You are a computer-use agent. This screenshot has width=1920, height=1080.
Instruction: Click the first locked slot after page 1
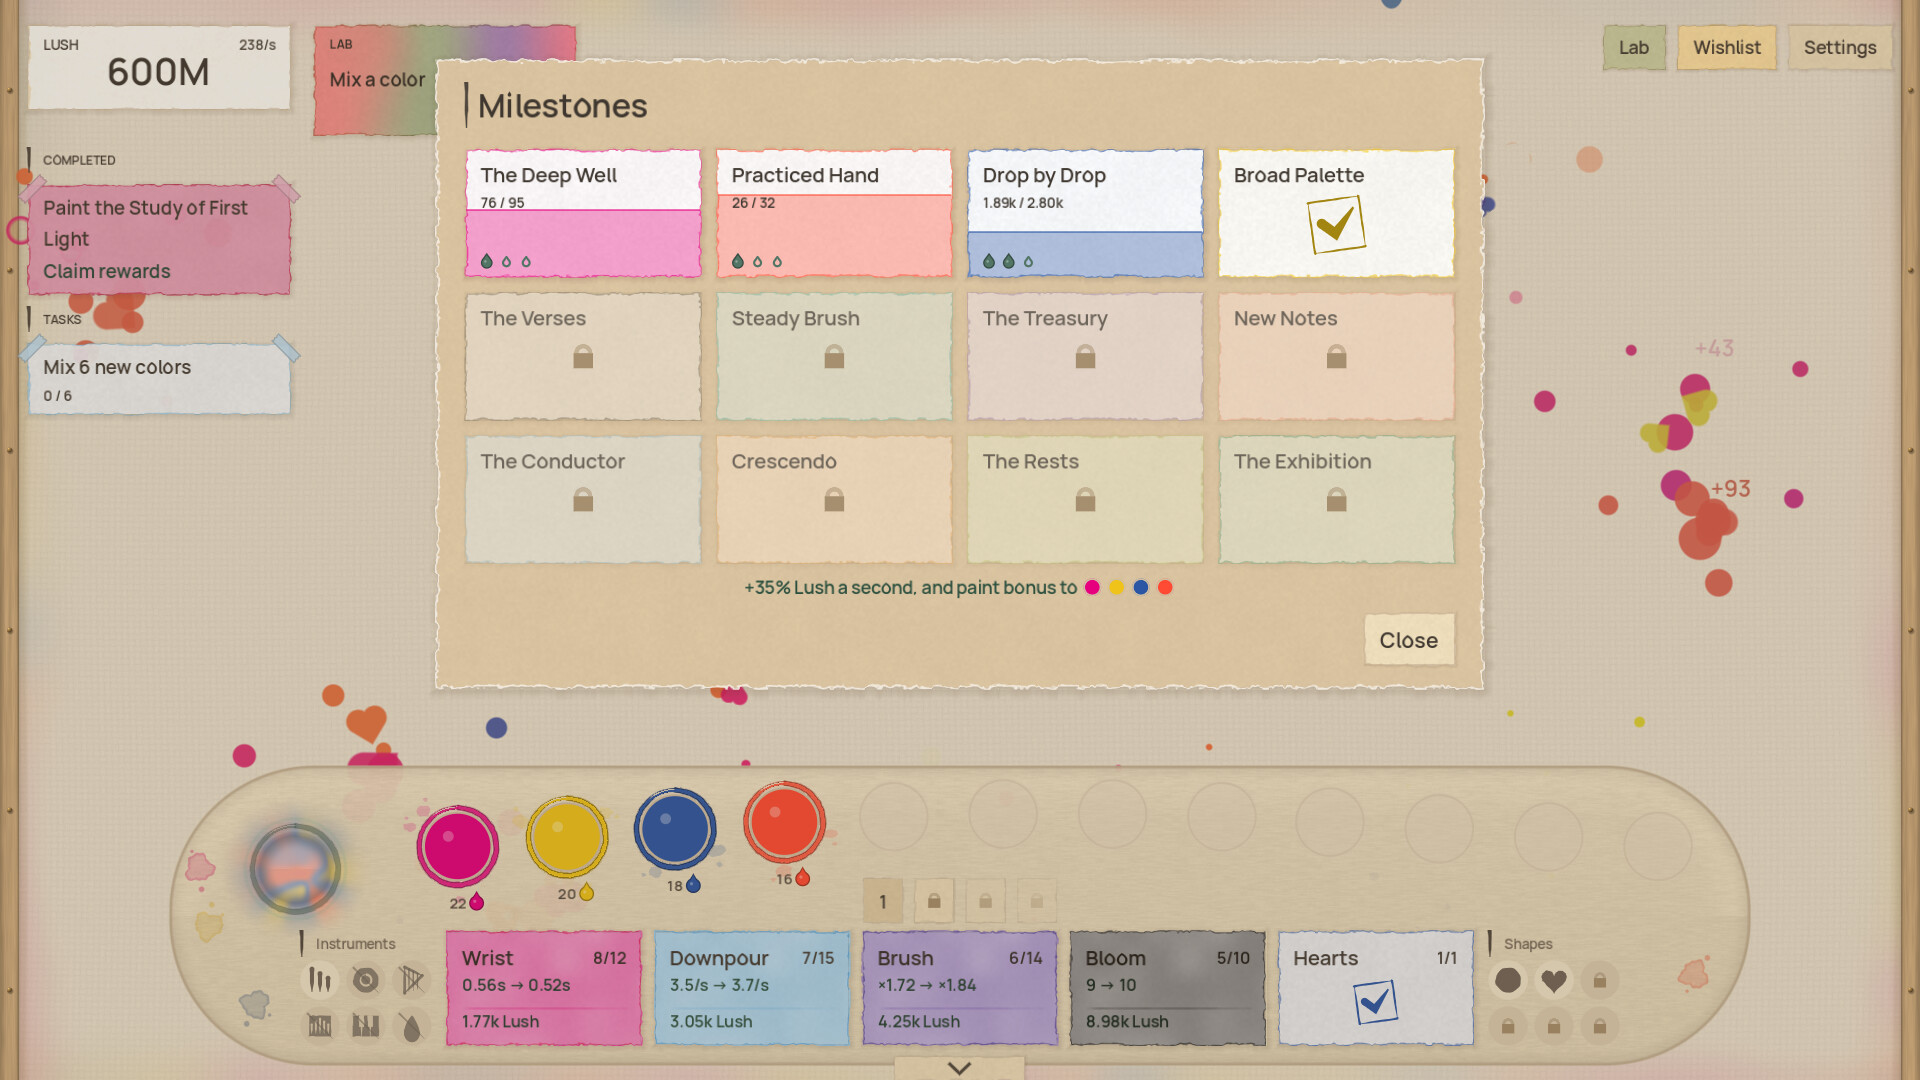pos(934,901)
